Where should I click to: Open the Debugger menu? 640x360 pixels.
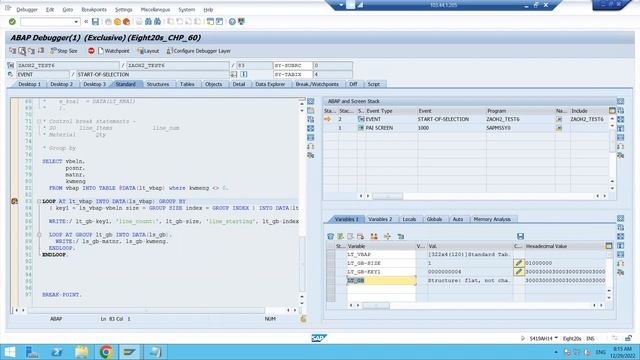pyautogui.click(x=27, y=9)
